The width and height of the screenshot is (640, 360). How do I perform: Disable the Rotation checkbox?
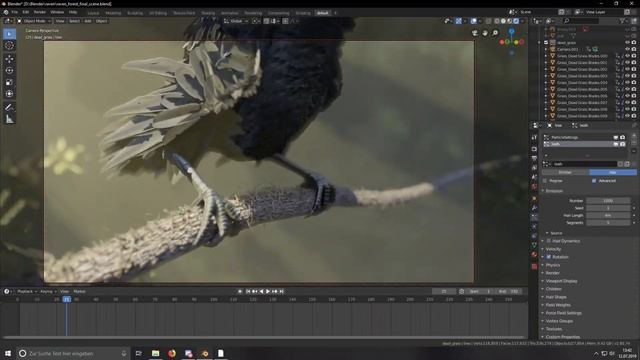tap(549, 257)
